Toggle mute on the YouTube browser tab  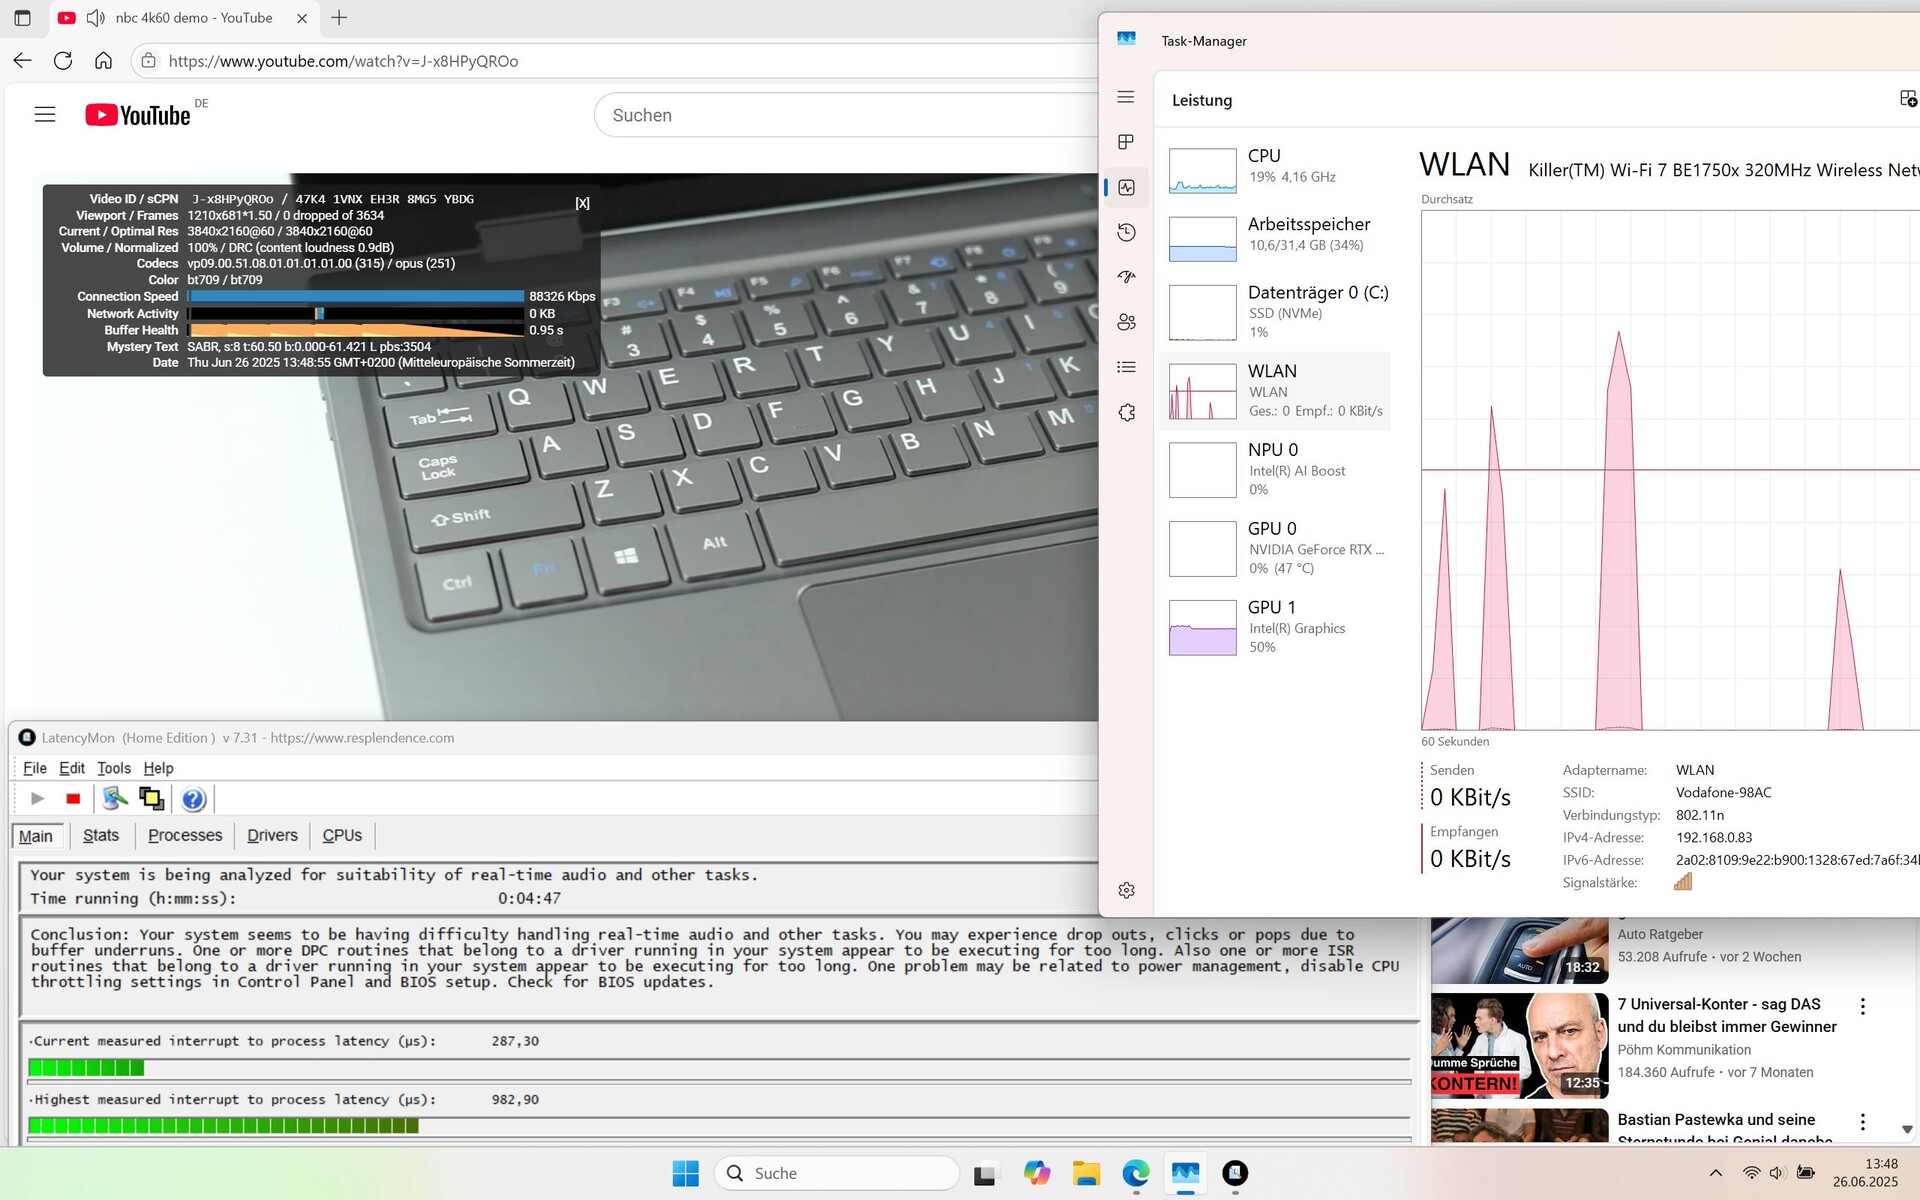[x=96, y=18]
